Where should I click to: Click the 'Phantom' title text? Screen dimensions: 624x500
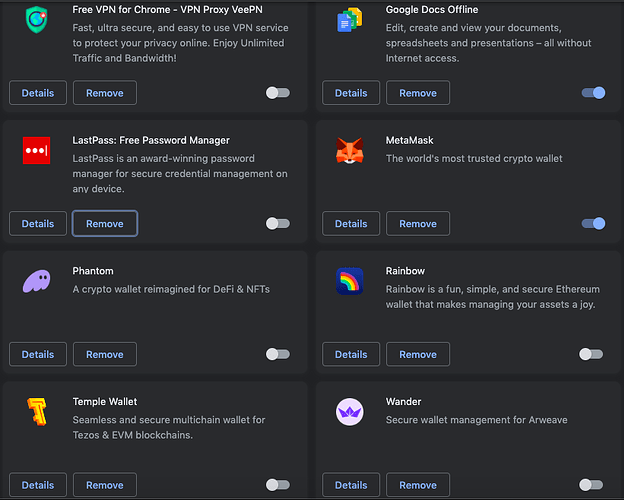pos(93,271)
